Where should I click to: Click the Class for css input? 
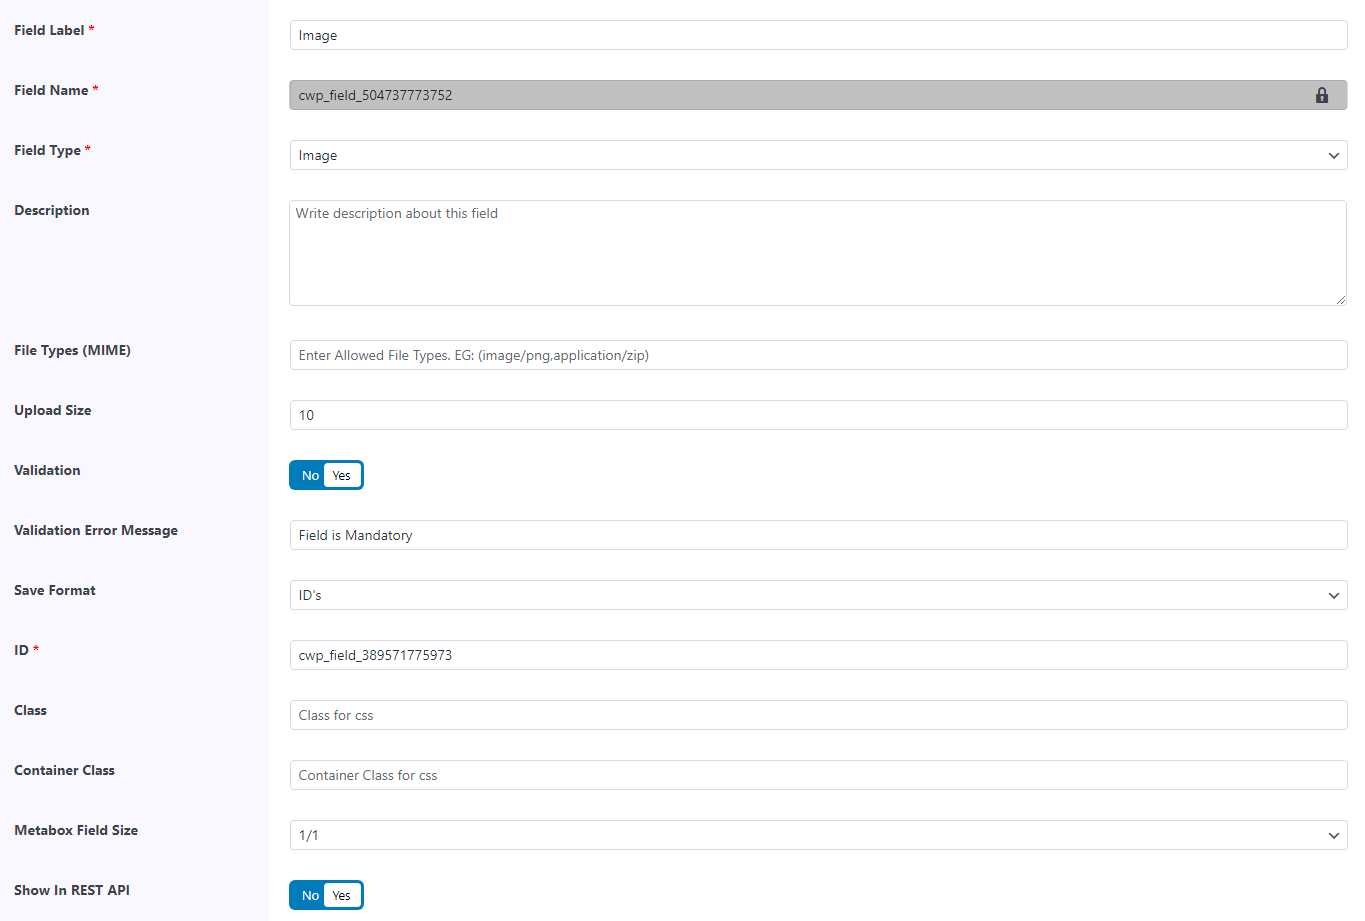pos(818,715)
